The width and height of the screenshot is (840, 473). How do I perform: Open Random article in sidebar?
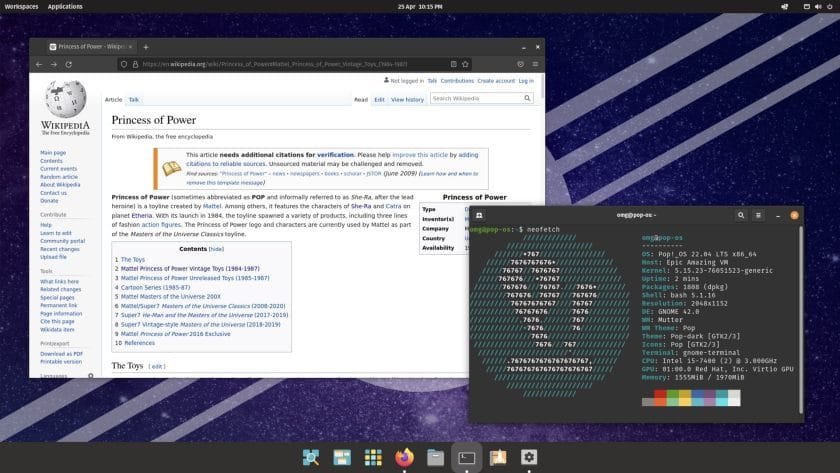[x=59, y=177]
